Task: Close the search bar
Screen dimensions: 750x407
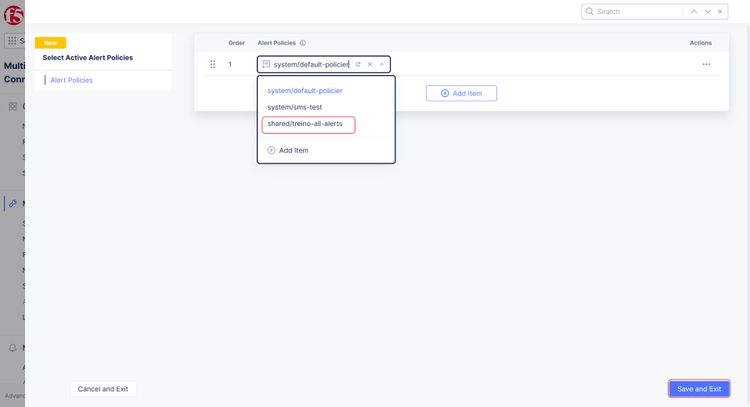Action: tap(721, 12)
